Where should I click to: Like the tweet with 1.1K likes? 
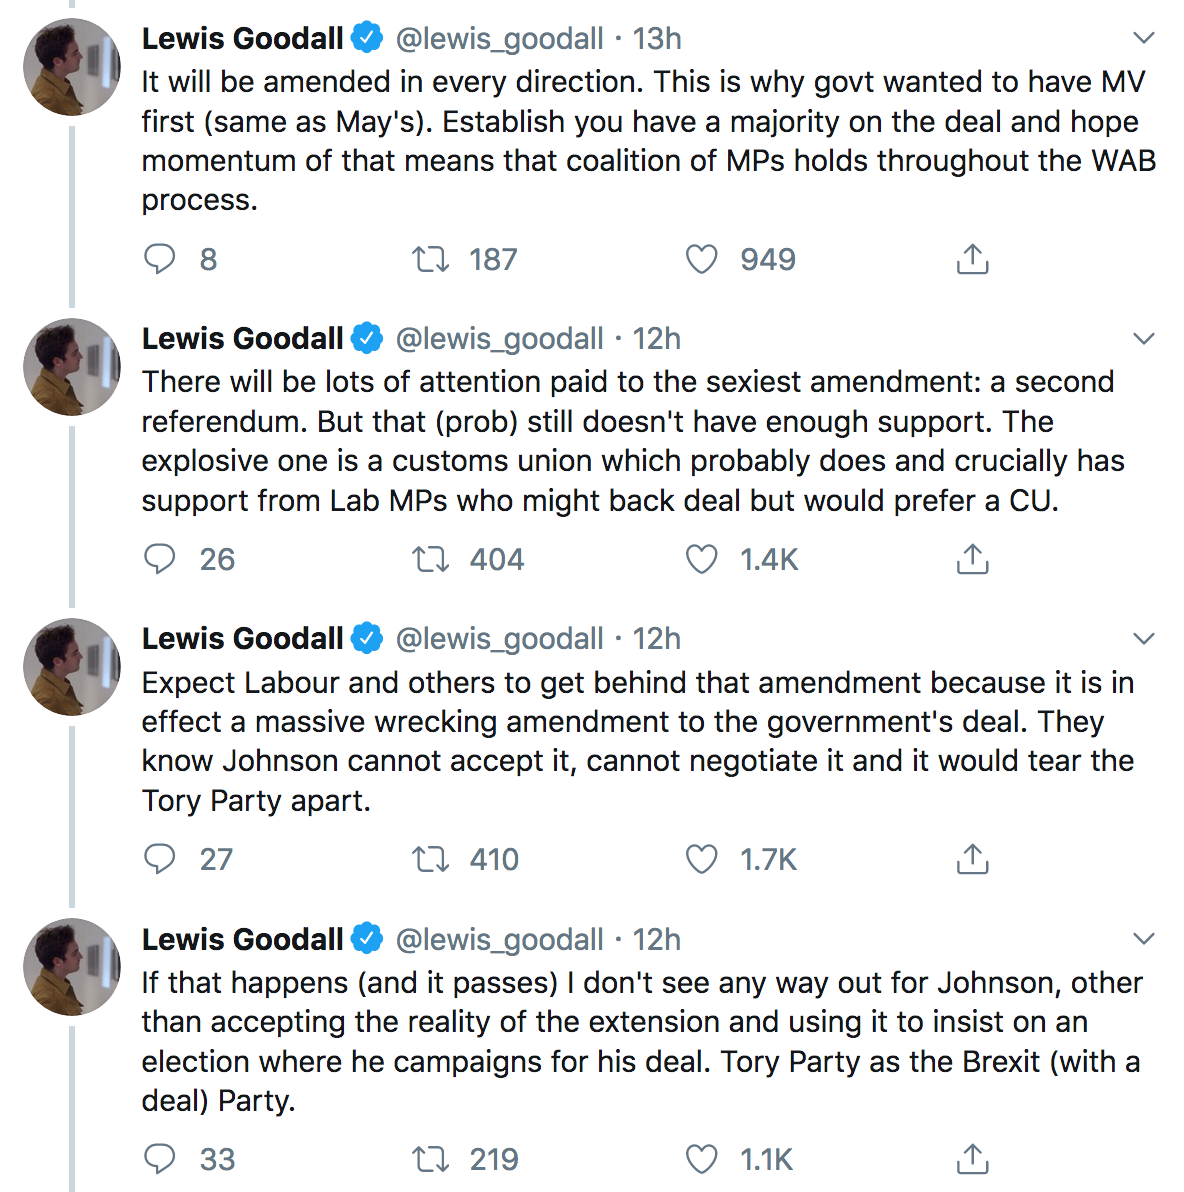point(701,1160)
